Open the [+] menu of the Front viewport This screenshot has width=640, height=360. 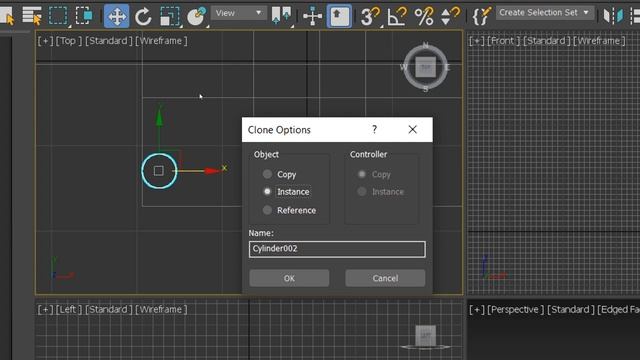click(477, 41)
